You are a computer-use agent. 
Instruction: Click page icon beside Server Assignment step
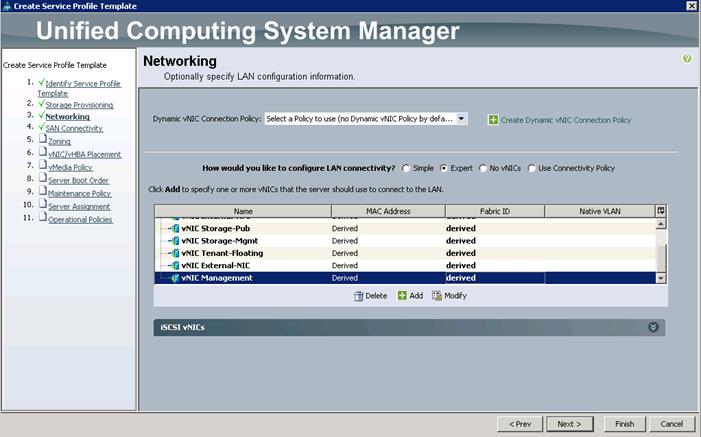pyautogui.click(x=42, y=204)
